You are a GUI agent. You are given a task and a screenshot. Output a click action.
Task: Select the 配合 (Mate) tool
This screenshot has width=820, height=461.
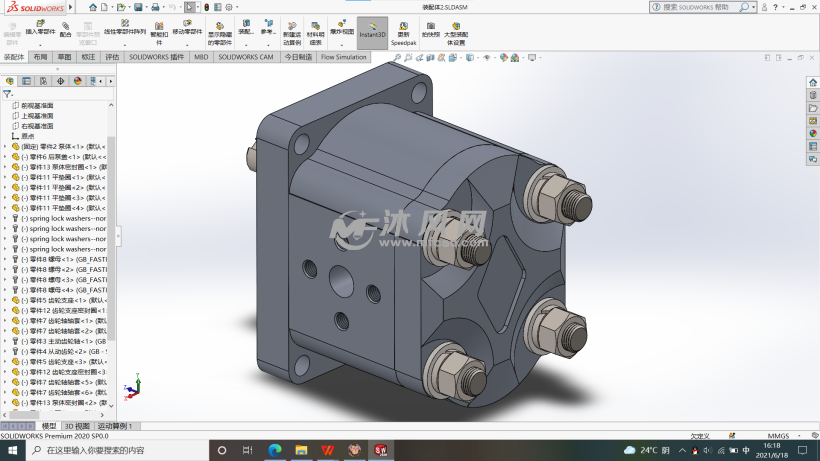coord(66,27)
